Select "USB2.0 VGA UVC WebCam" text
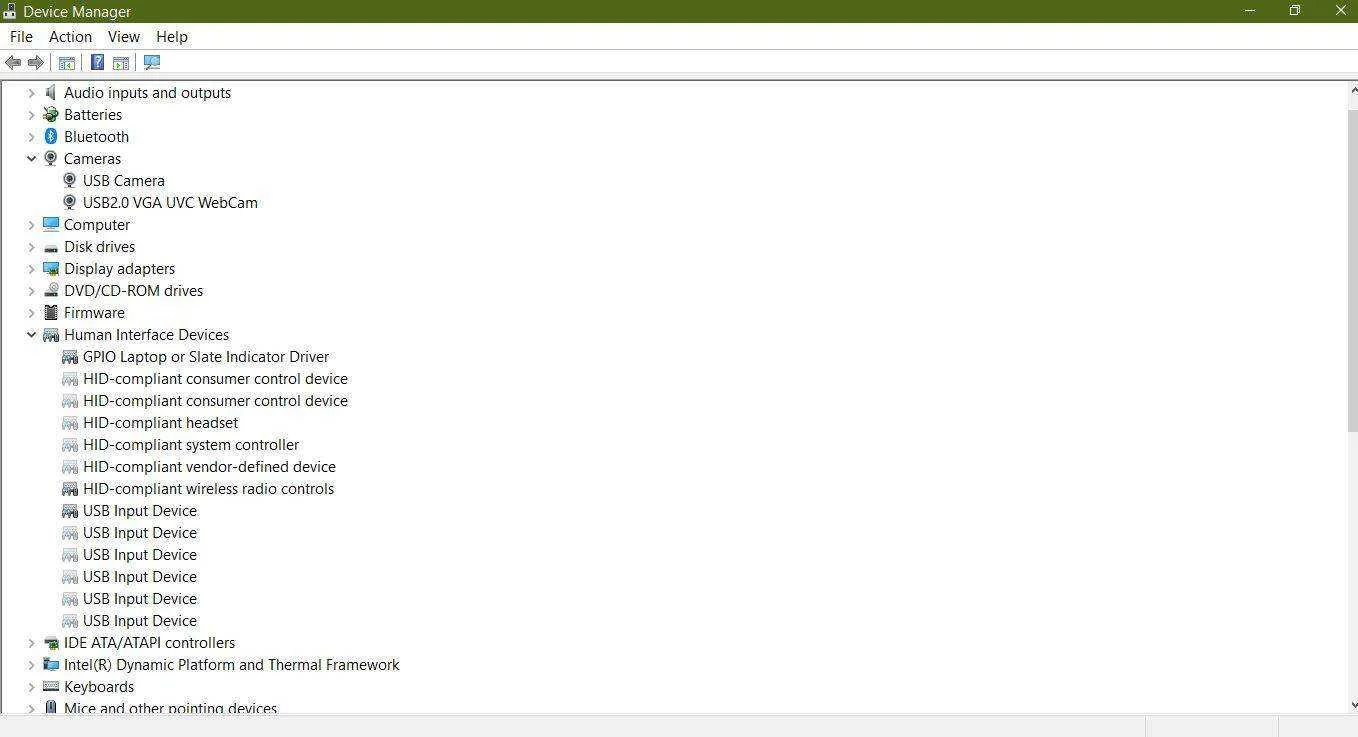The image size is (1358, 737). [x=170, y=202]
